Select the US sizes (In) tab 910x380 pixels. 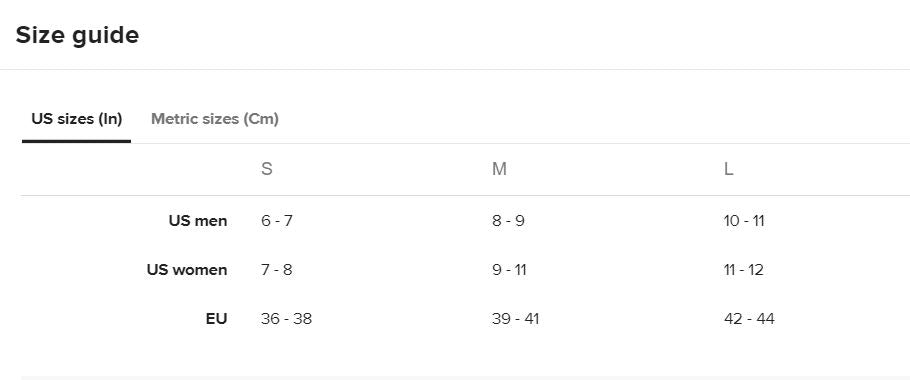click(x=77, y=119)
